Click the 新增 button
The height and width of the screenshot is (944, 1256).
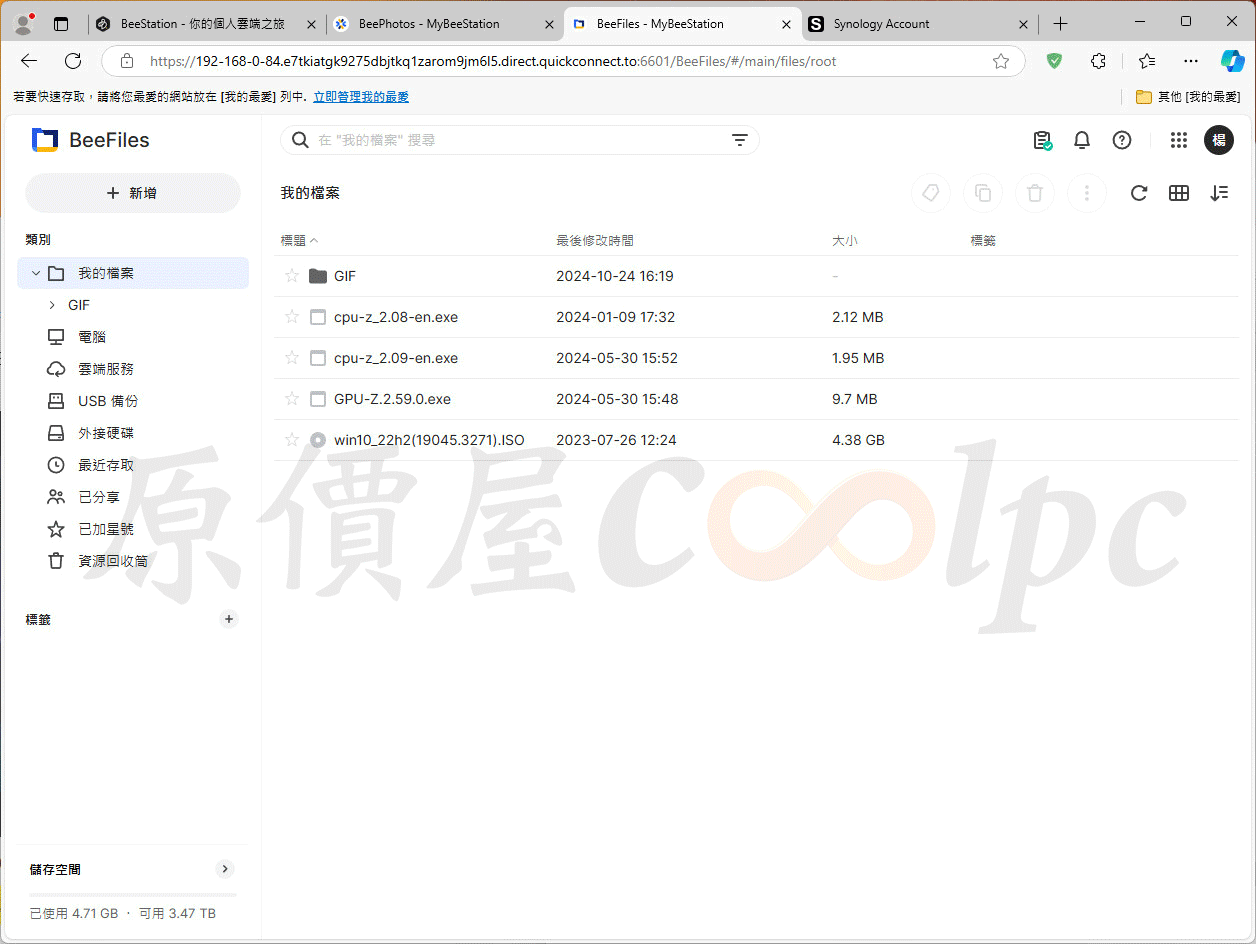(133, 193)
